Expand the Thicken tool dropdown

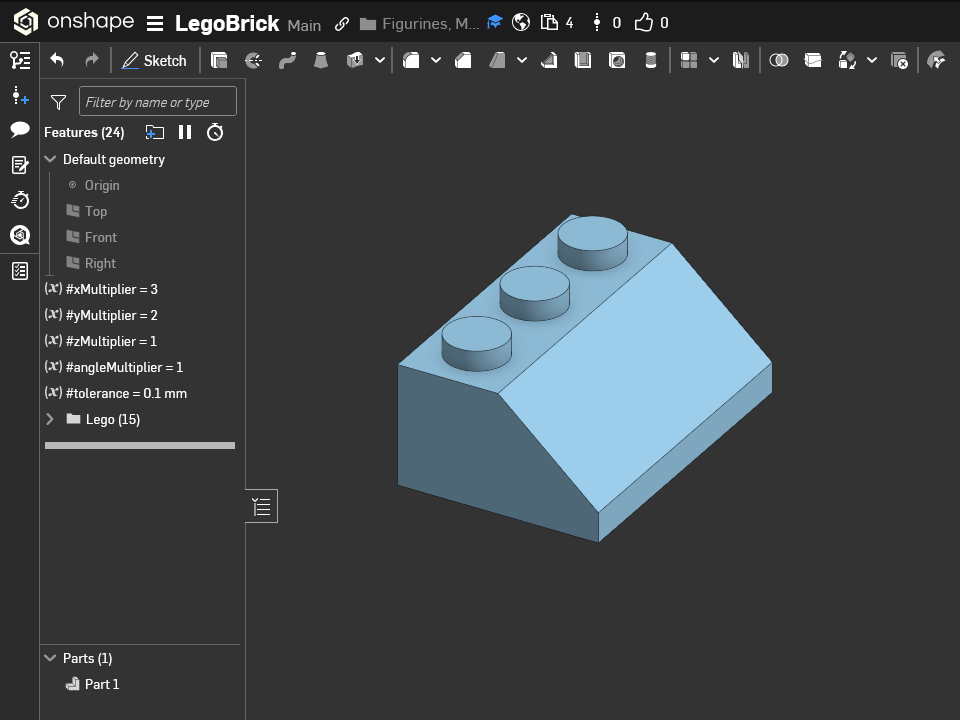[380, 60]
